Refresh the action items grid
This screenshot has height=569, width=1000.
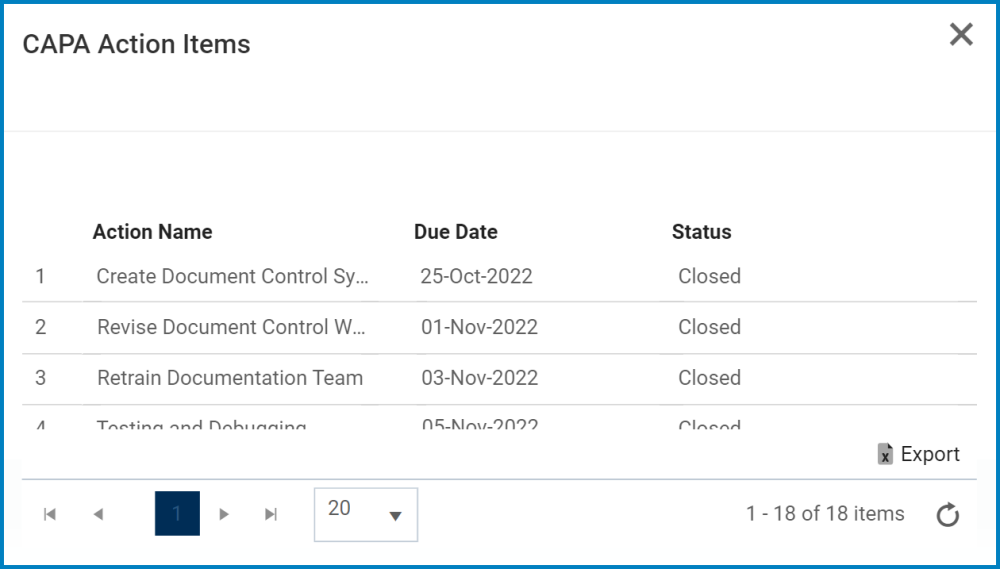(947, 515)
